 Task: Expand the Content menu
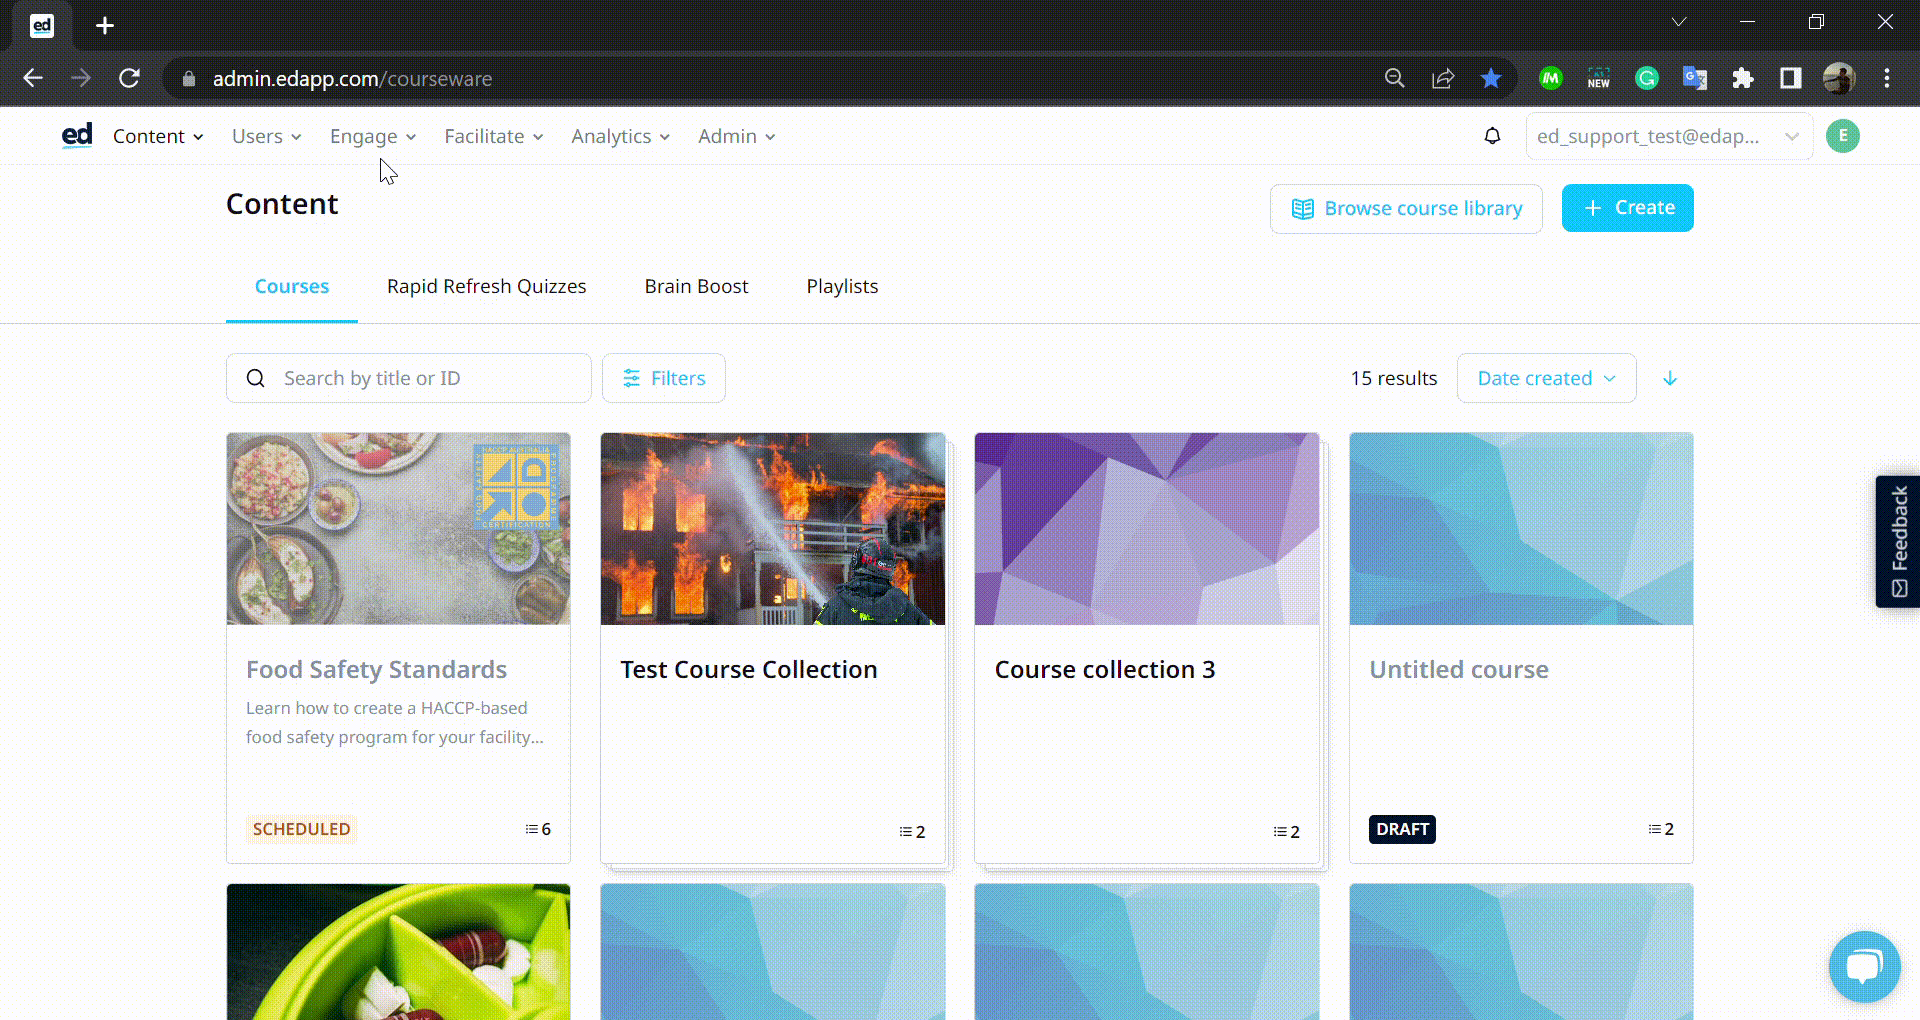click(x=158, y=136)
